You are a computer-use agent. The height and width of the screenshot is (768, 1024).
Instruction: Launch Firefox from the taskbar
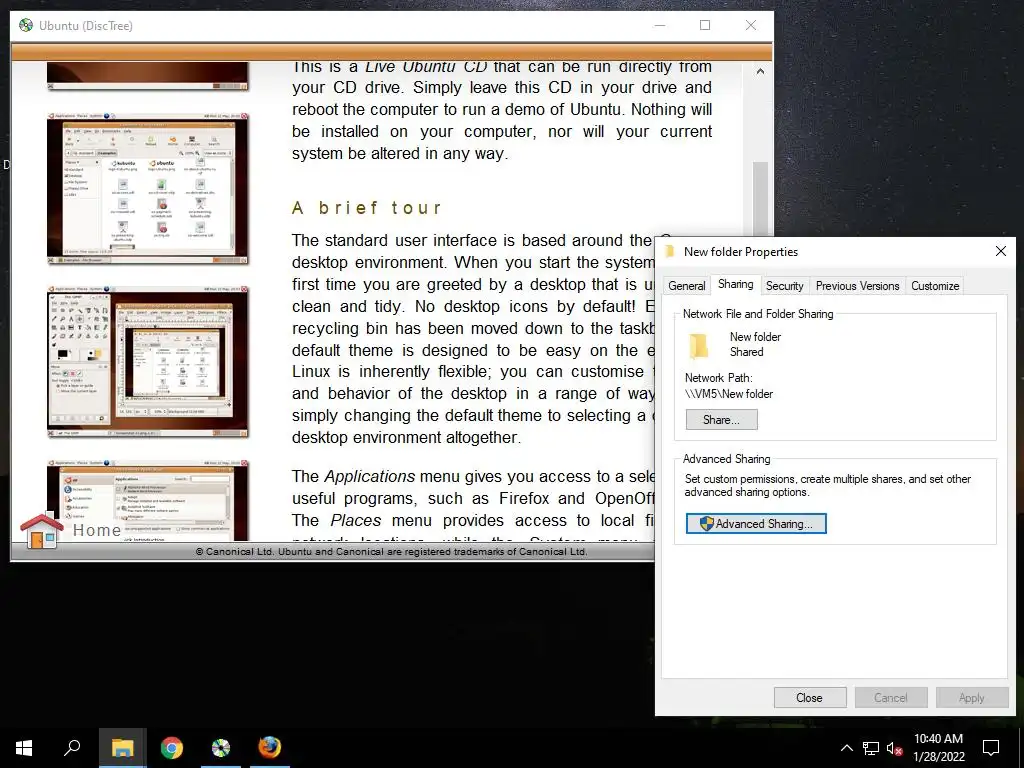[270, 747]
